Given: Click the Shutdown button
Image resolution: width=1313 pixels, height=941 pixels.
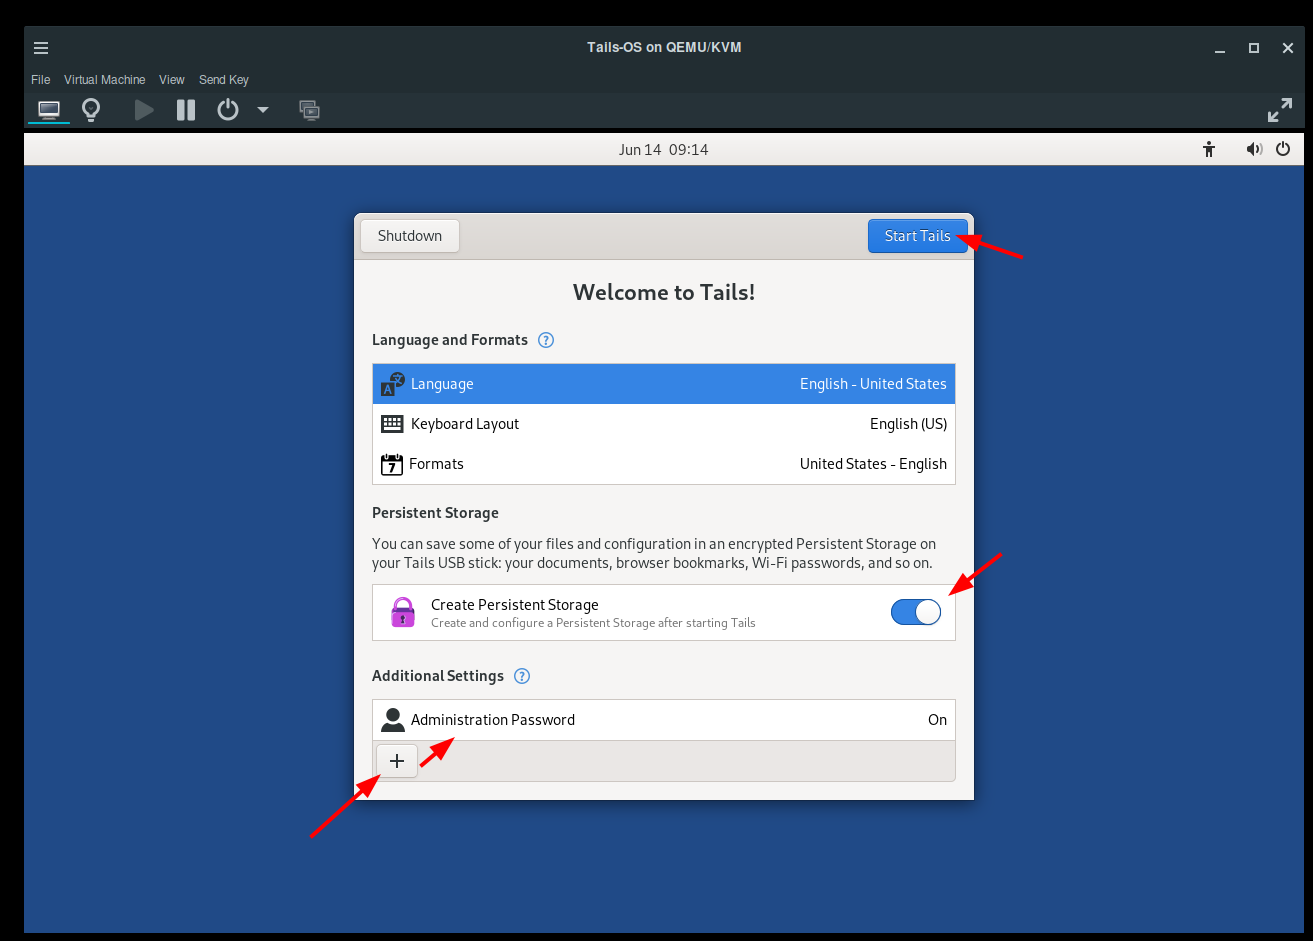Looking at the screenshot, I should [410, 236].
